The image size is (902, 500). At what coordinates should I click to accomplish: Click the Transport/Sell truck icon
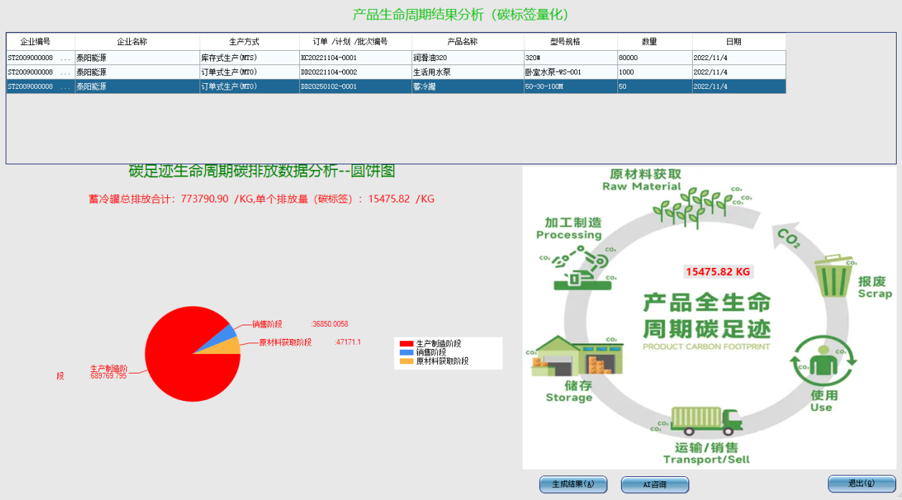706,421
